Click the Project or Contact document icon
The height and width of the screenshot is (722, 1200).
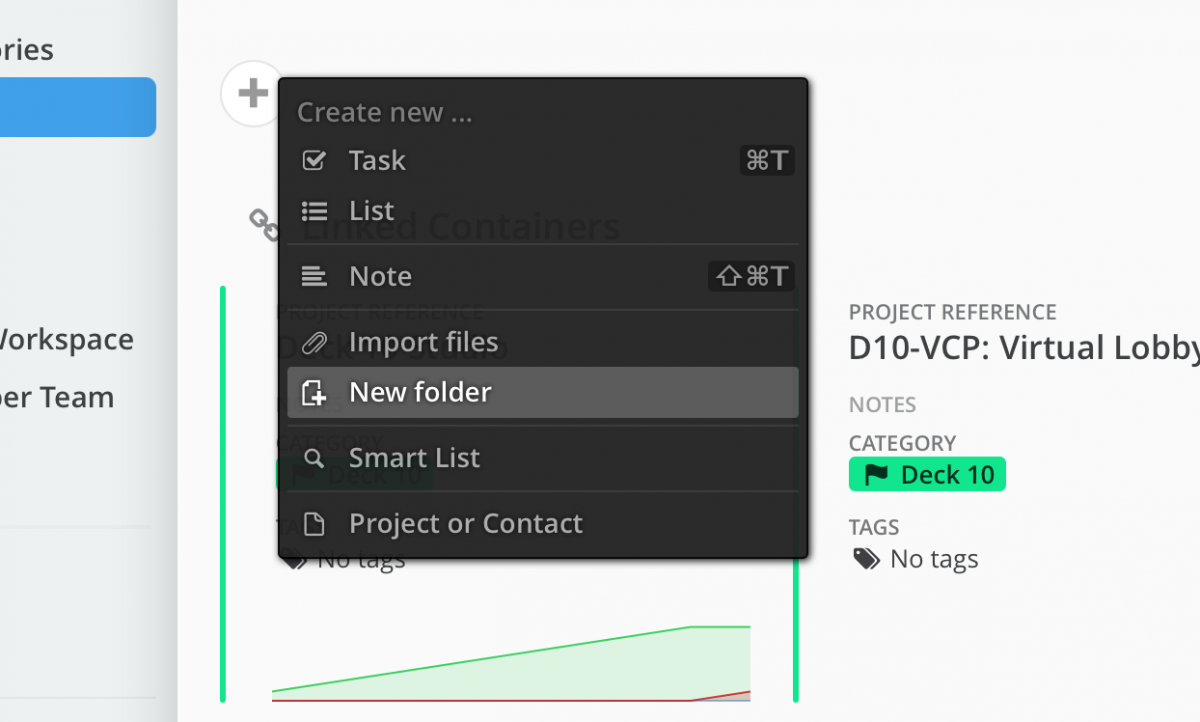coord(314,523)
